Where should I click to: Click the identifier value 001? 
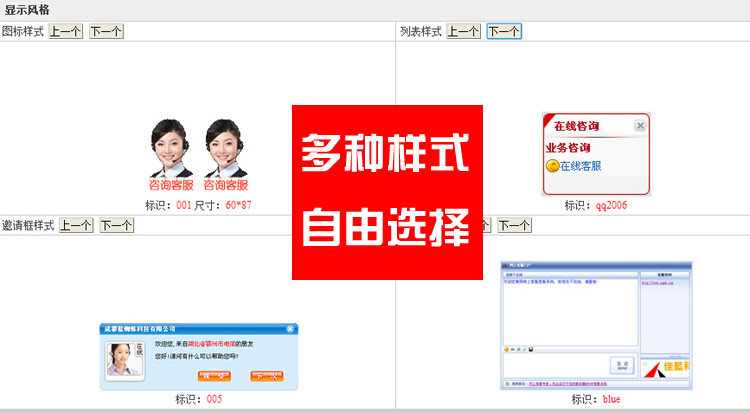click(184, 205)
